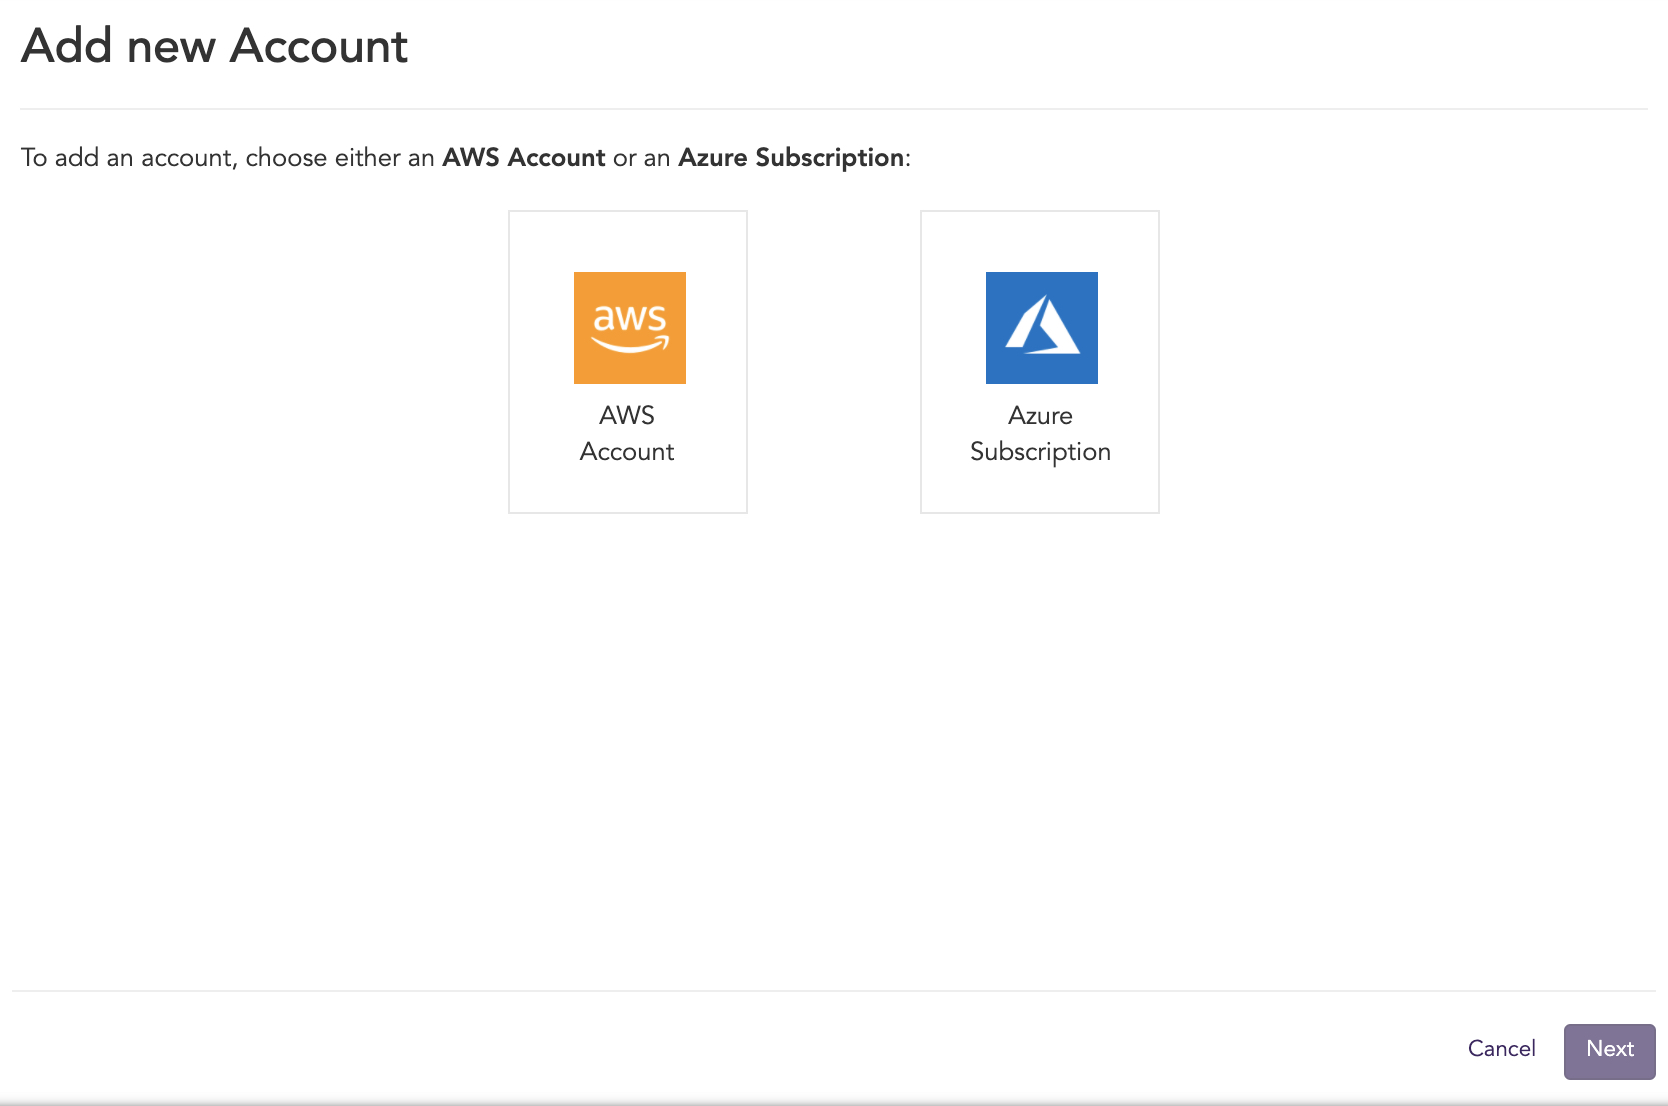Image resolution: width=1668 pixels, height=1106 pixels.
Task: Click the instruction text about choosing an account
Action: pyautogui.click(x=466, y=158)
